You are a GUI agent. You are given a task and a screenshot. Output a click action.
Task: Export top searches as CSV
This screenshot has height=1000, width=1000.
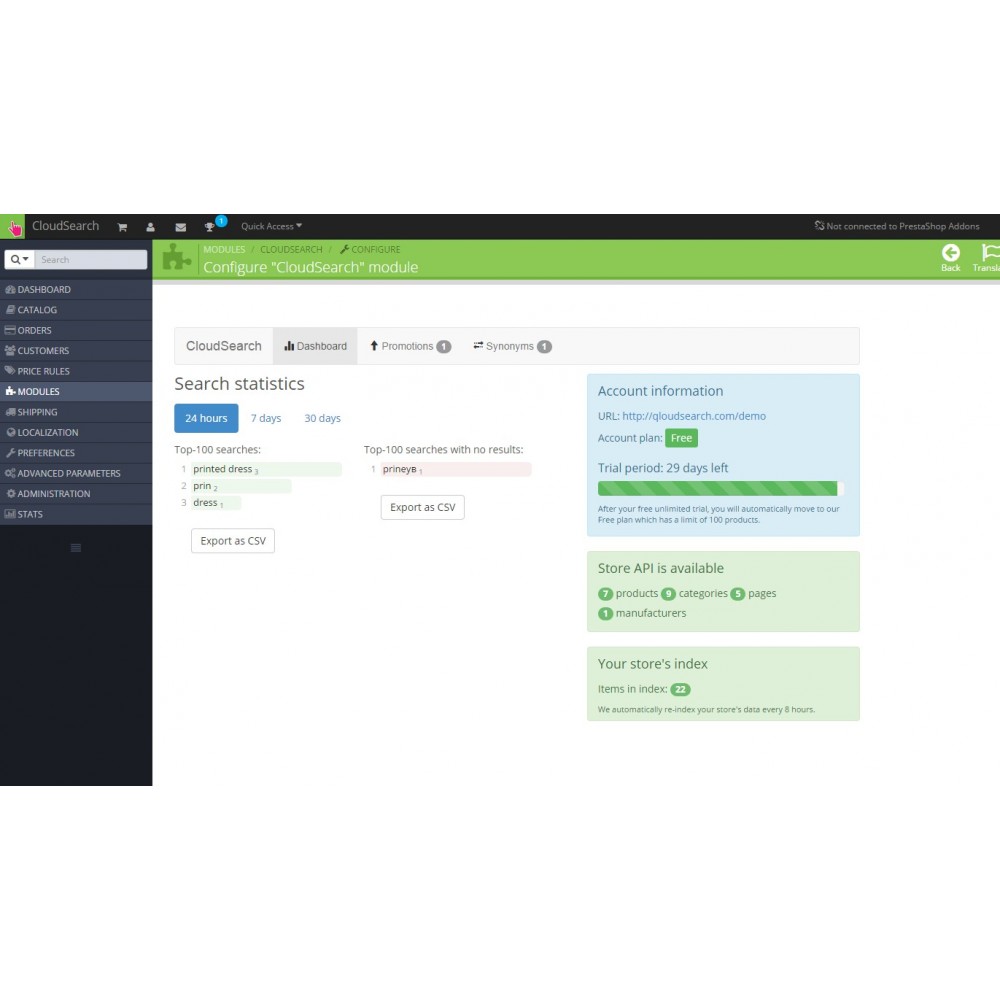pos(233,541)
